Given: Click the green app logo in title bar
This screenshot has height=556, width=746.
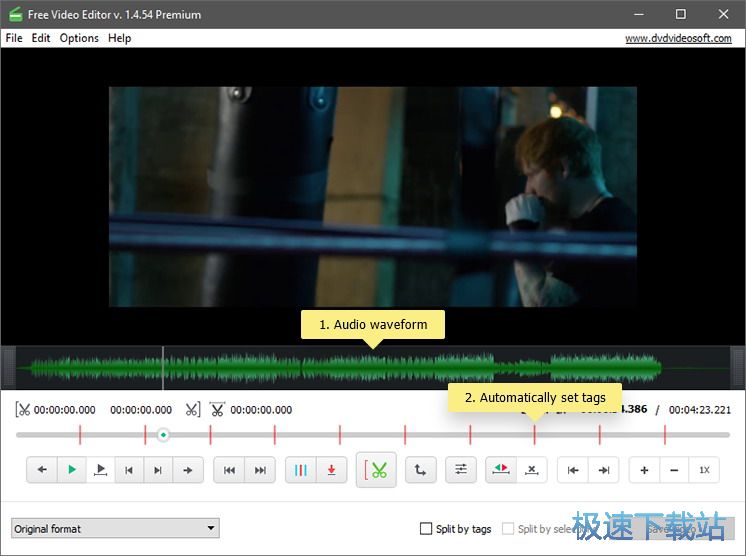Looking at the screenshot, I should [15, 14].
